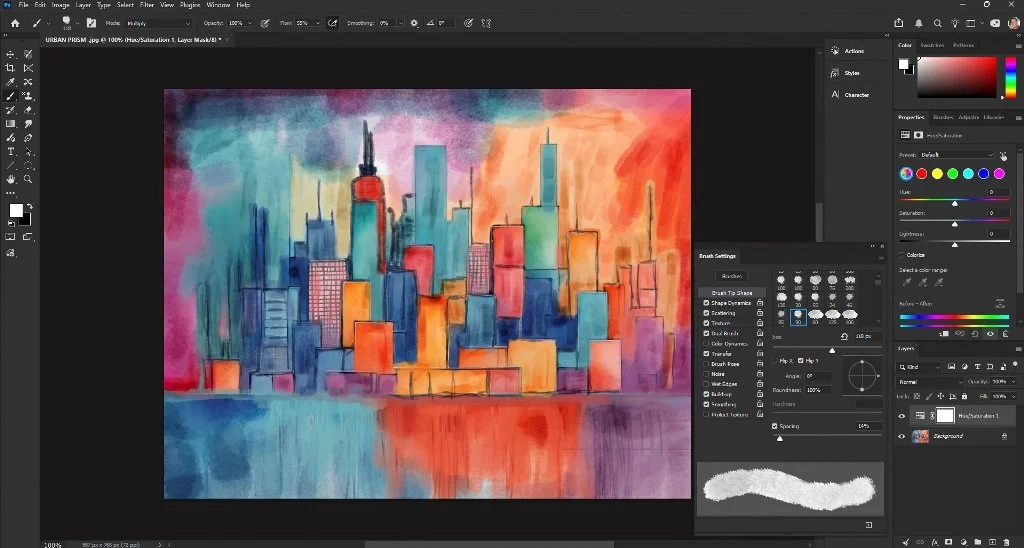
Task: Click the restore original brush size button
Action: [x=844, y=336]
